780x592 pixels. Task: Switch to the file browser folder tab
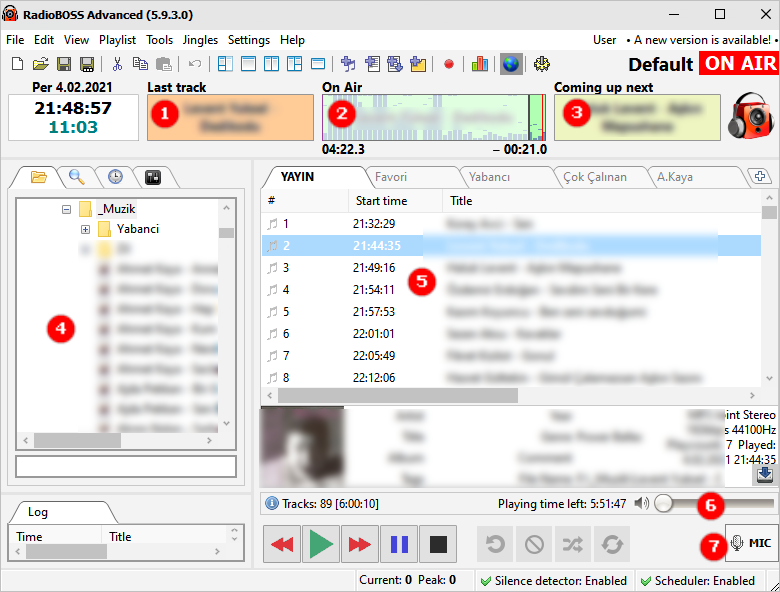coord(38,177)
